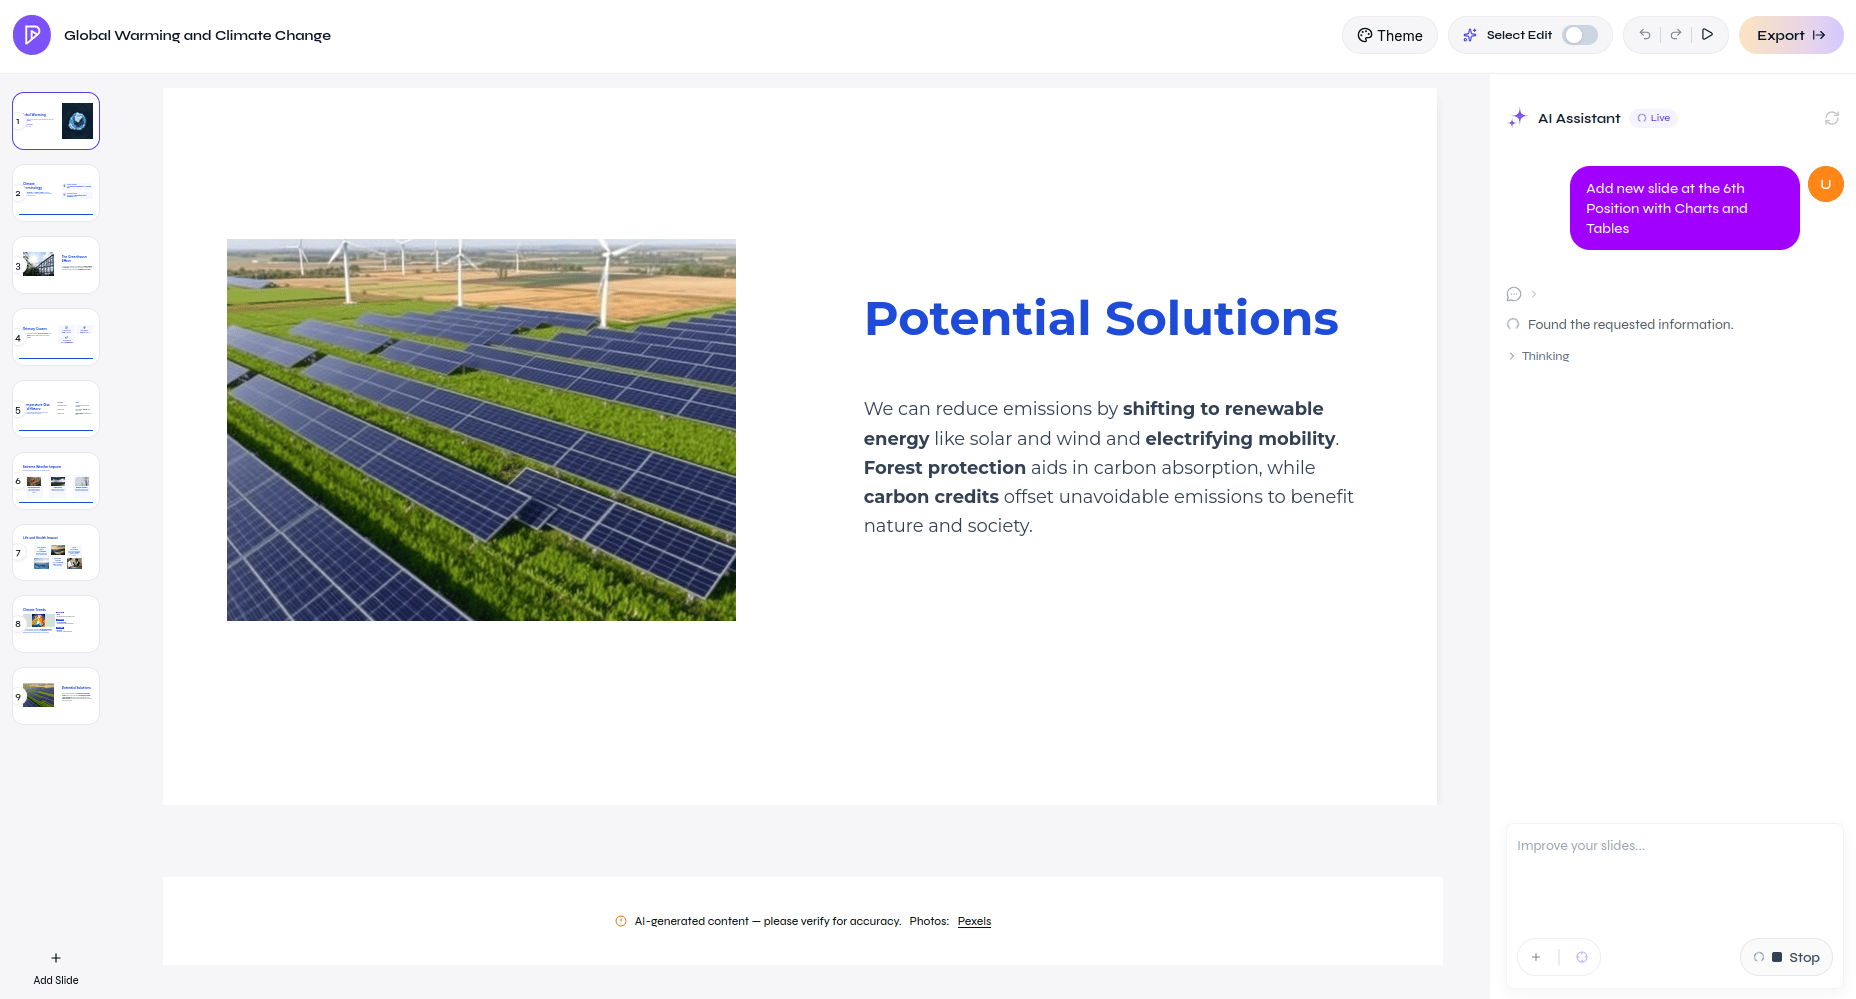Click the solar panel image on slide
1856x999 pixels.
click(x=481, y=430)
